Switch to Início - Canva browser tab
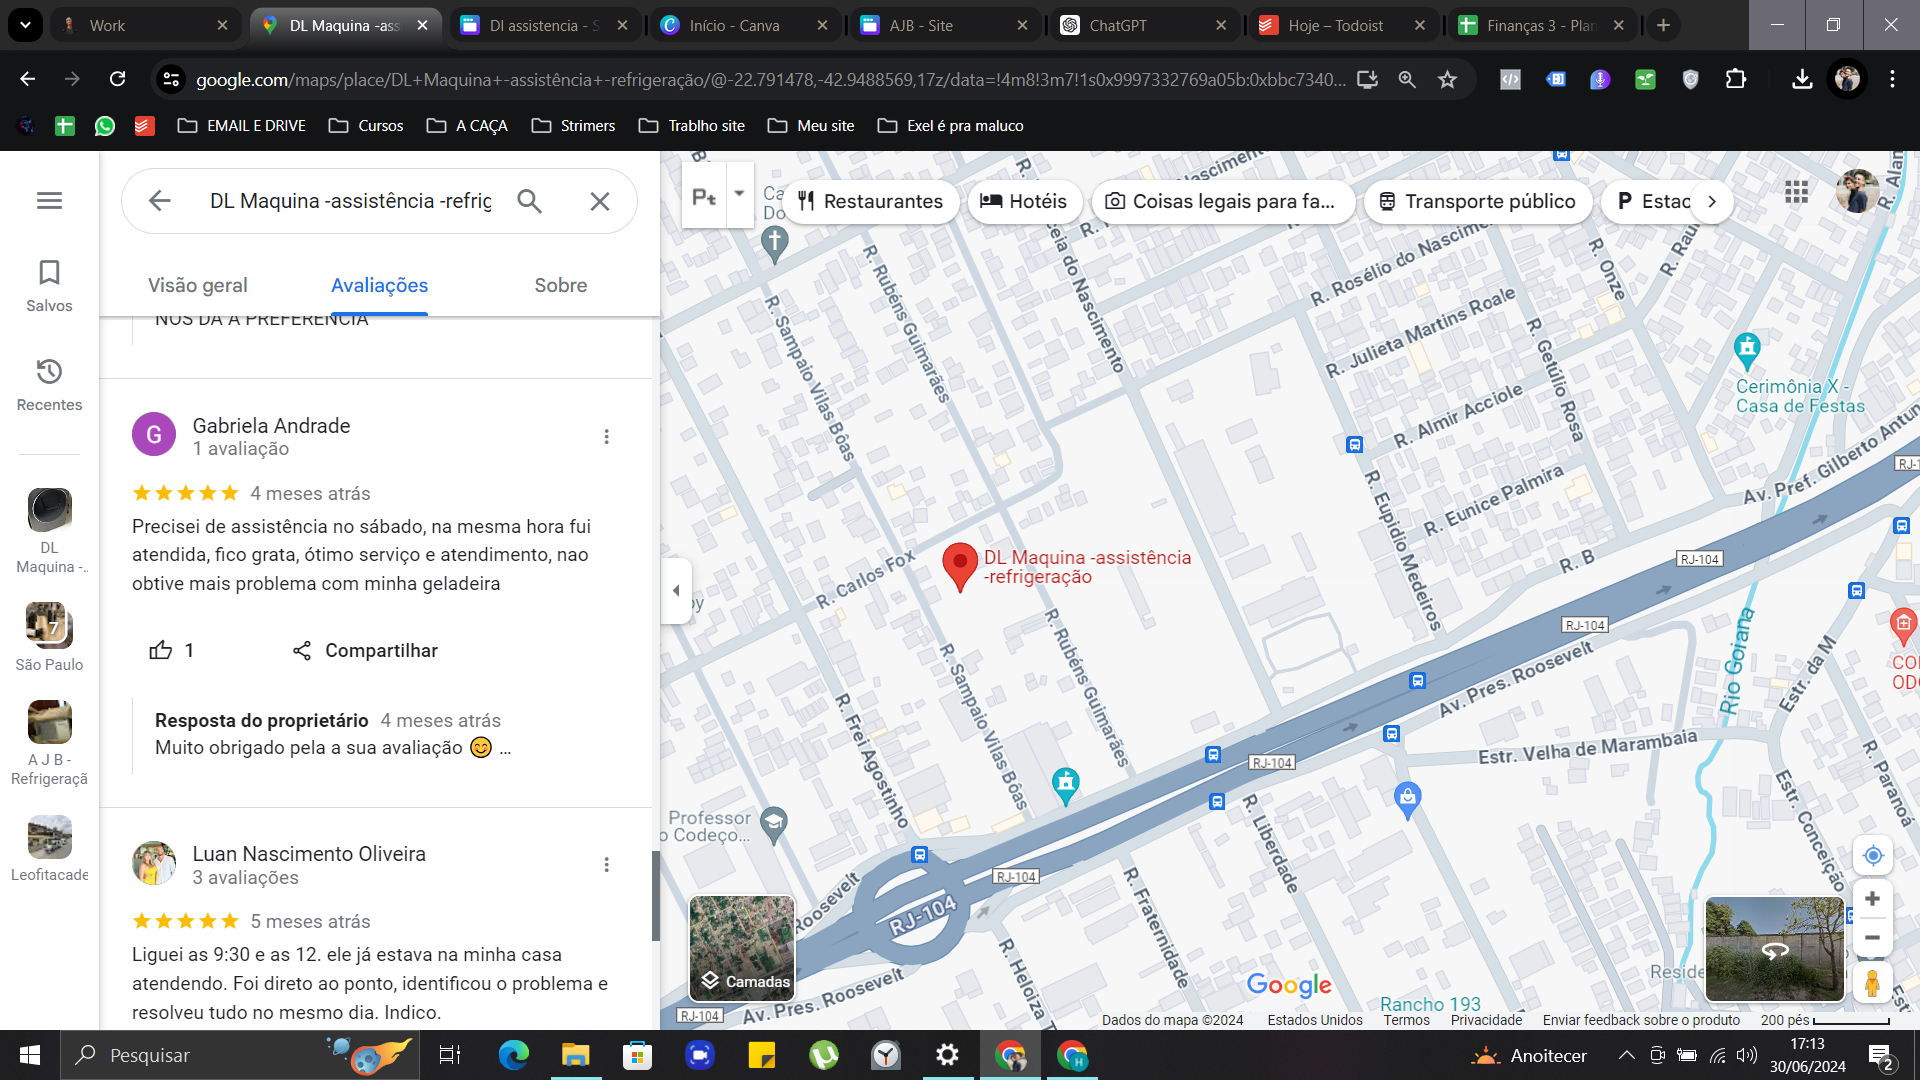 [x=744, y=25]
